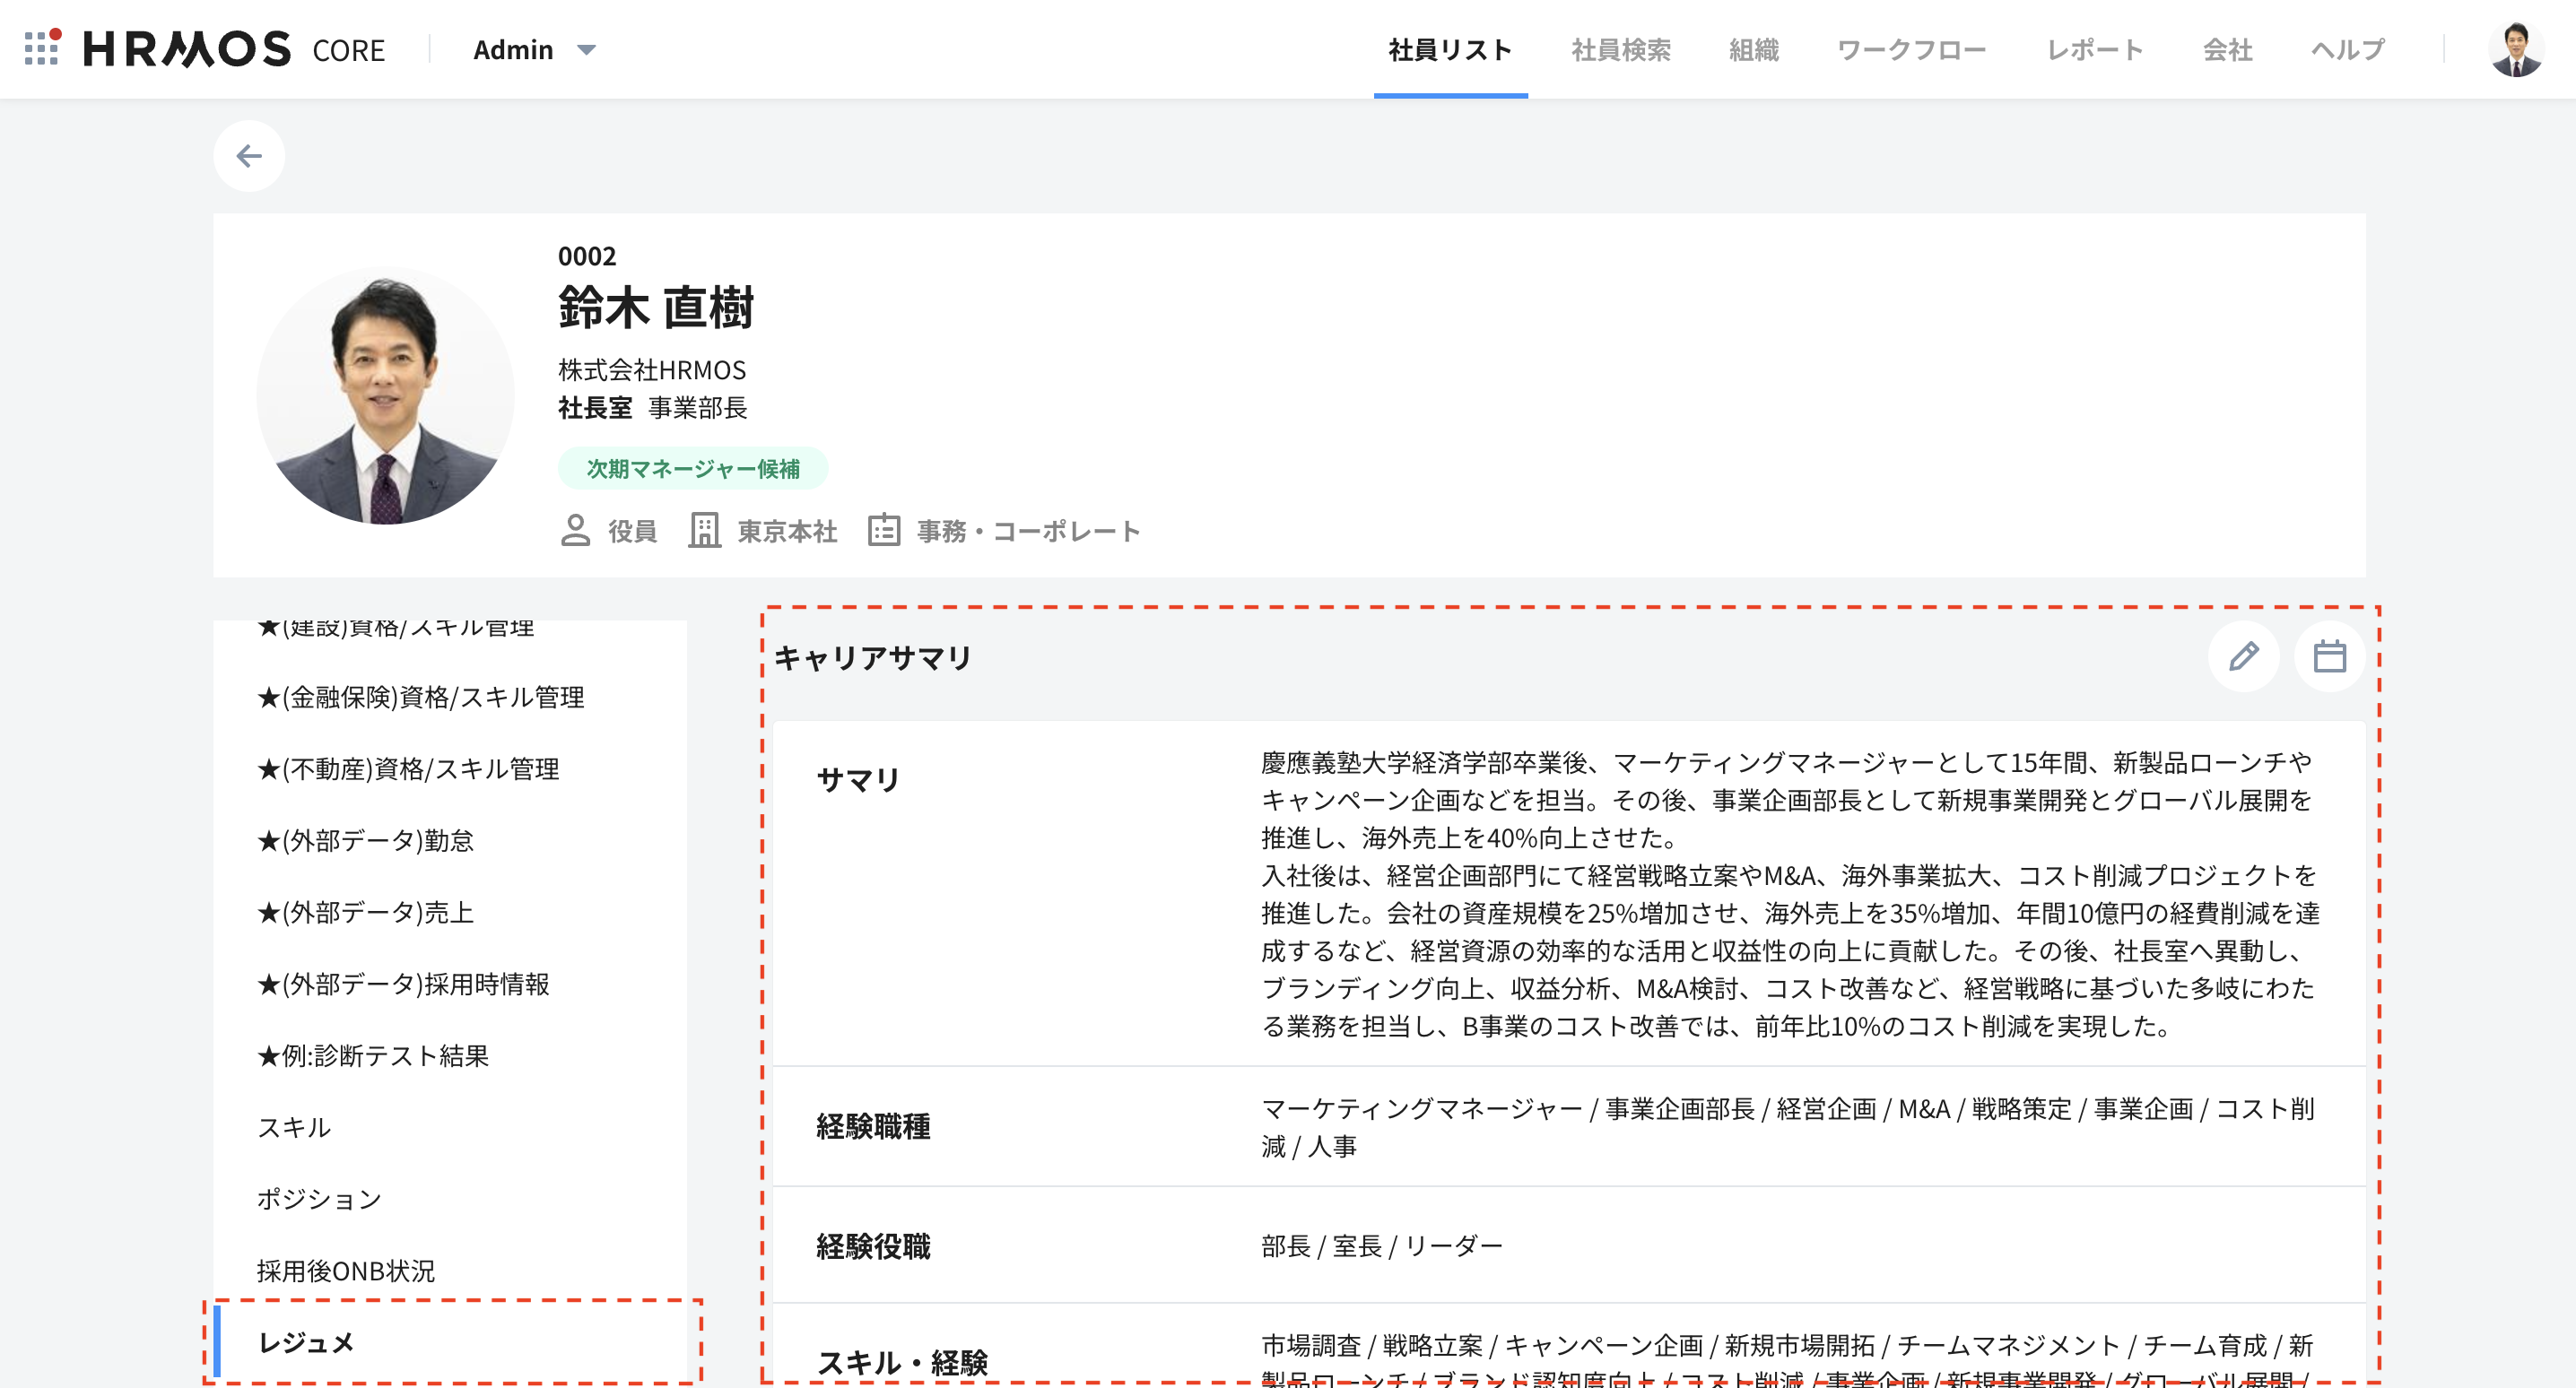The image size is (2576, 1388).
Task: Click the pencil icon to edit キャリアサマリ
Action: click(x=2243, y=657)
